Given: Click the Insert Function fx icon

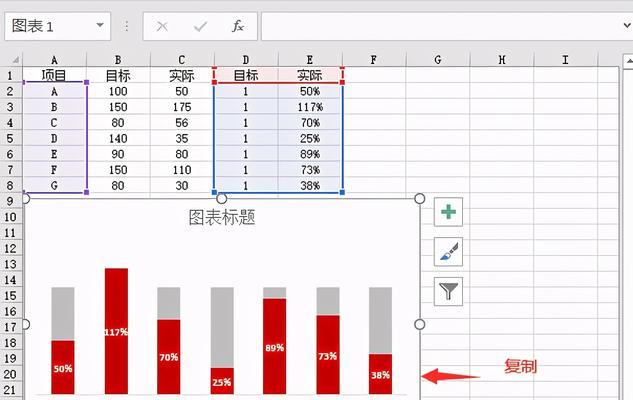Looking at the screenshot, I should click(x=238, y=26).
